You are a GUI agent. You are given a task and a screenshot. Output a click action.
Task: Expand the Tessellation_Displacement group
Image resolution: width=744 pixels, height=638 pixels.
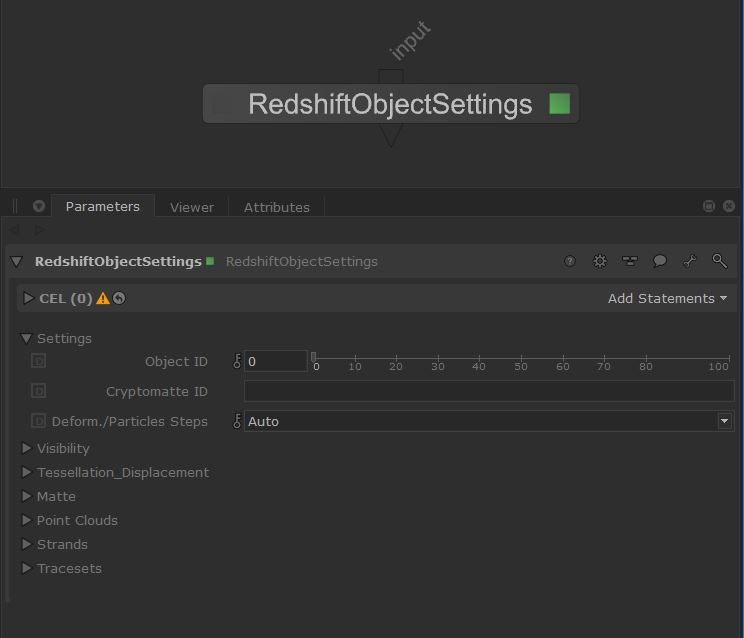27,472
